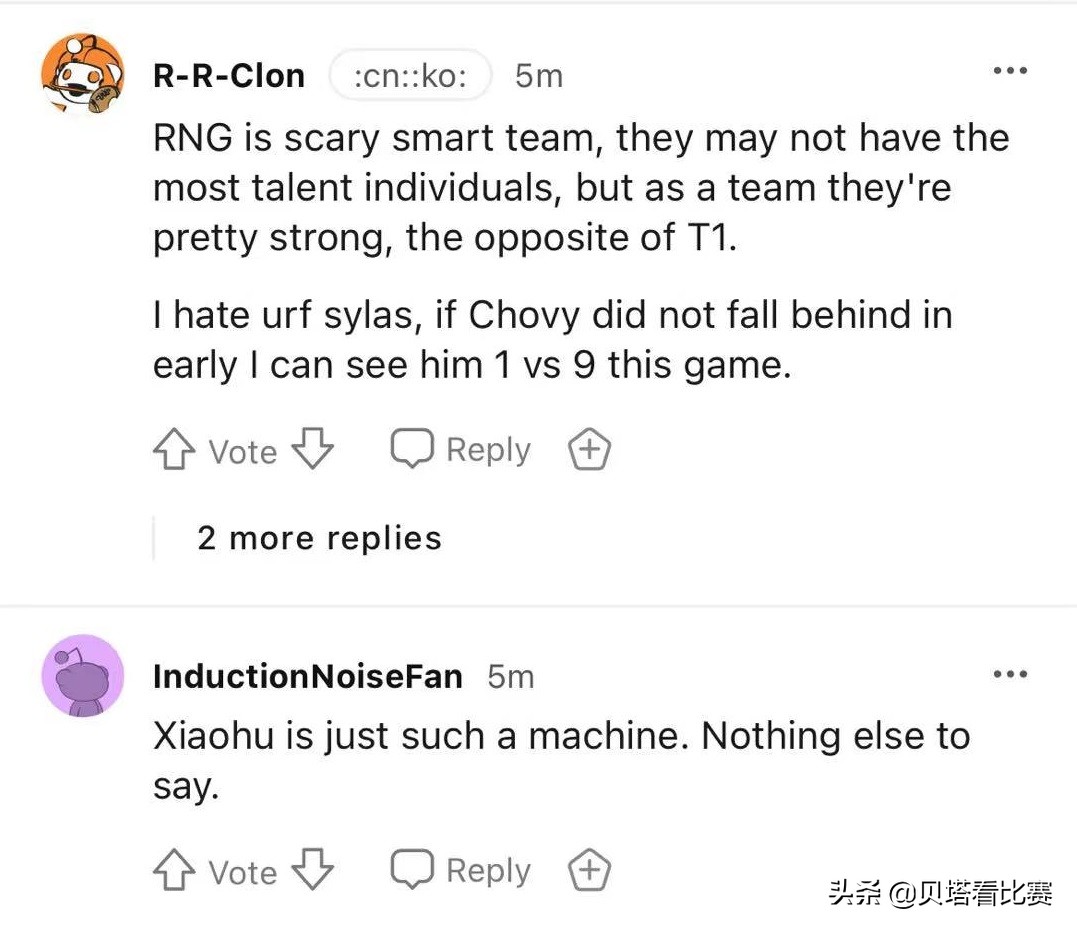The width and height of the screenshot is (1077, 931).
Task: Open the overflow menu on InductionNoiseFan's comment
Action: 1011,674
